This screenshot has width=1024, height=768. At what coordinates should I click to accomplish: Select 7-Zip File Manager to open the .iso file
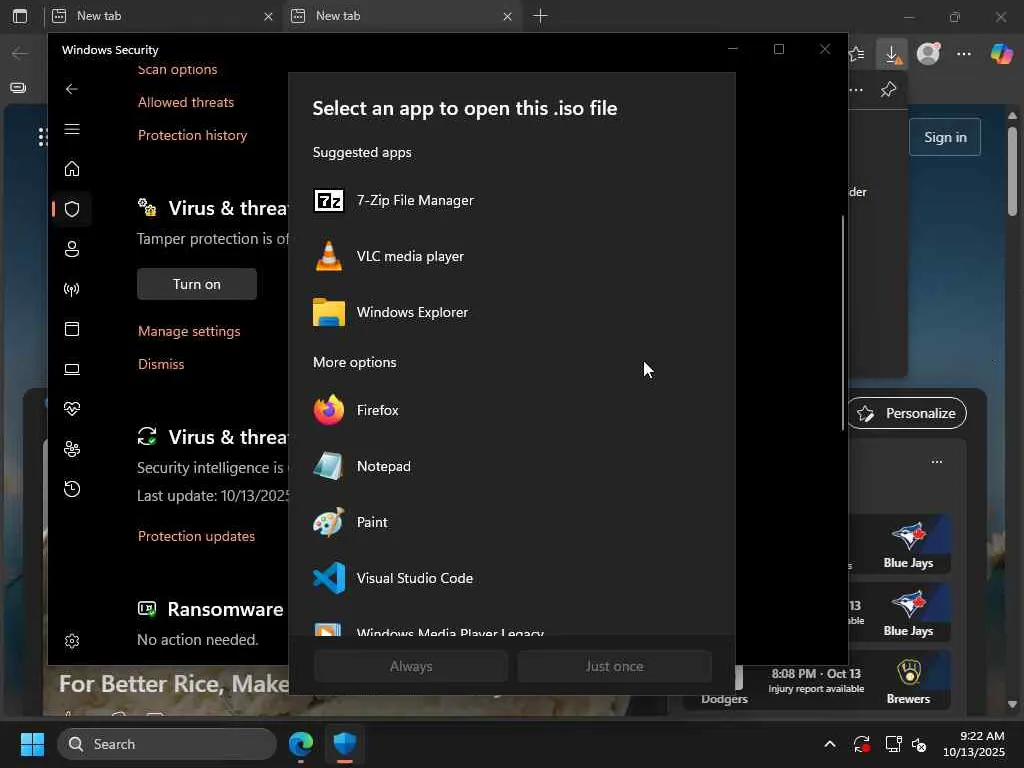(511, 200)
